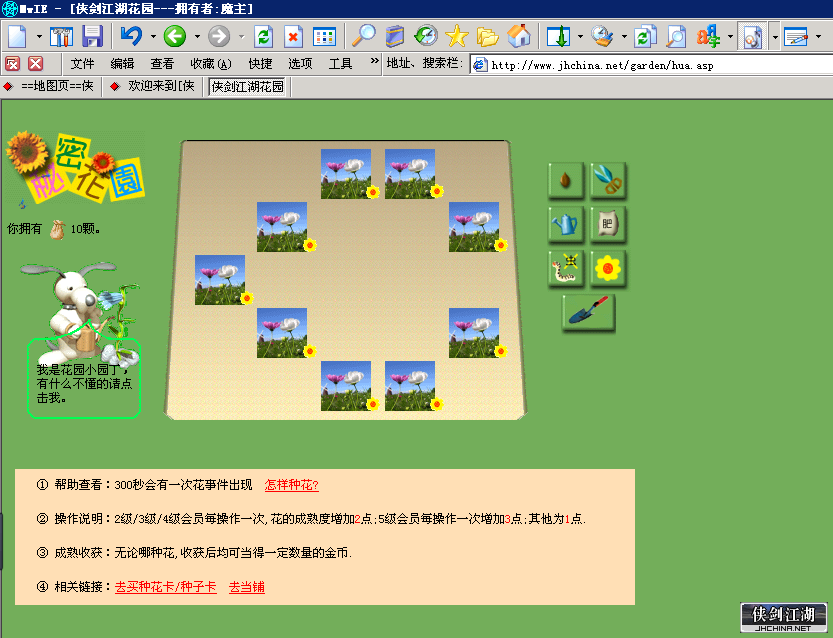Open the dropdown beside the new page icon
The height and width of the screenshot is (638, 833).
point(39,37)
